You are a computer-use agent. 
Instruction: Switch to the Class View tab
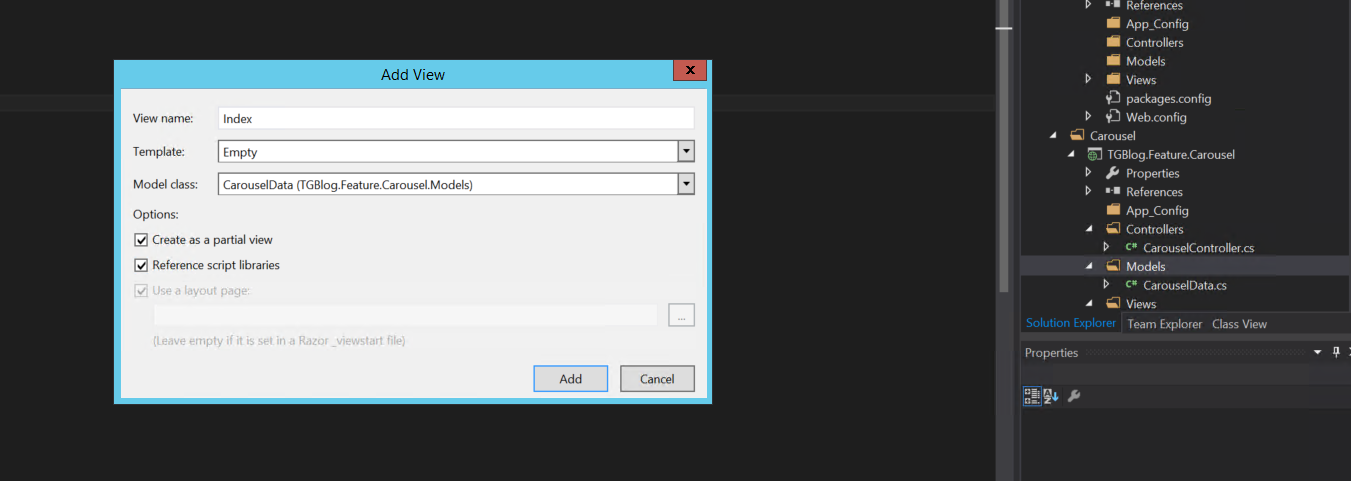pos(1239,324)
